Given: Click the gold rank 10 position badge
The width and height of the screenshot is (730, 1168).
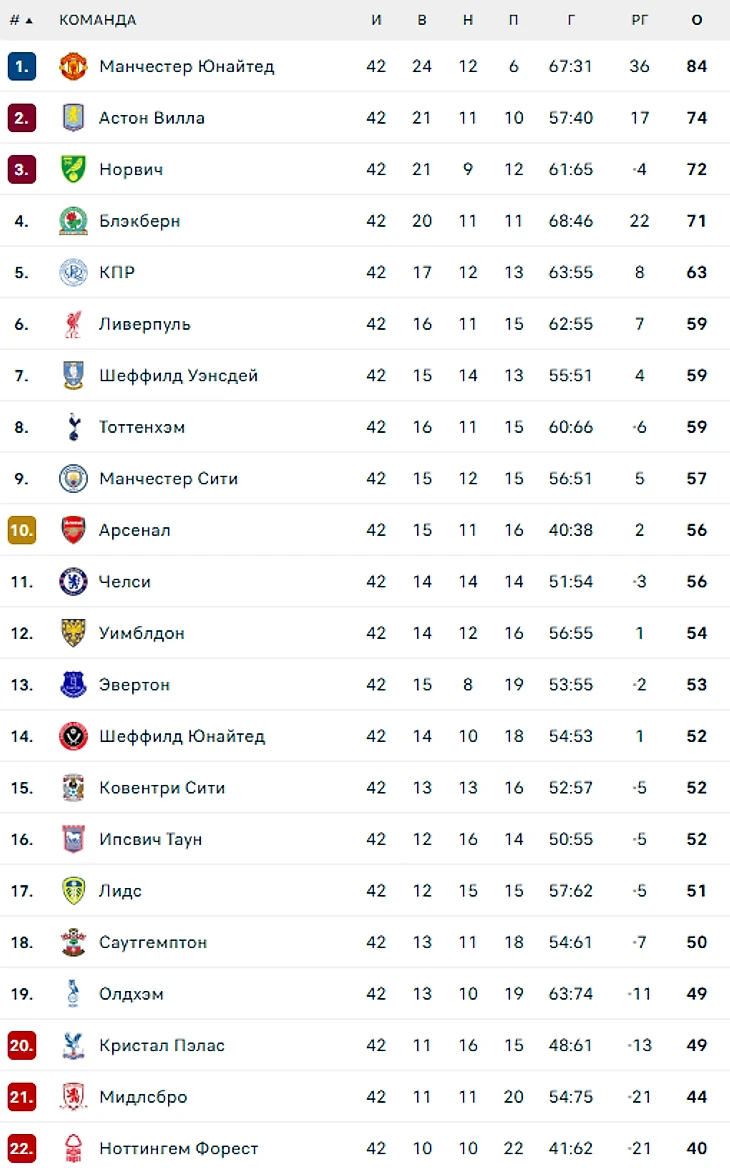Looking at the screenshot, I should [21, 530].
